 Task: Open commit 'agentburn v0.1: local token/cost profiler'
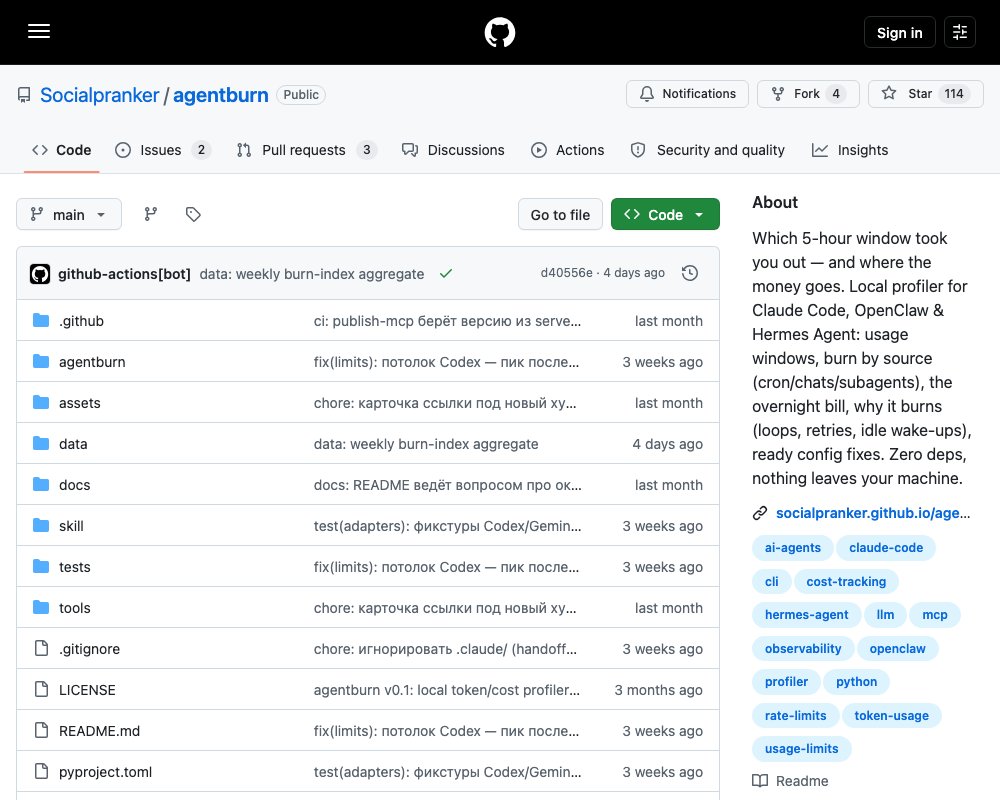click(446, 690)
